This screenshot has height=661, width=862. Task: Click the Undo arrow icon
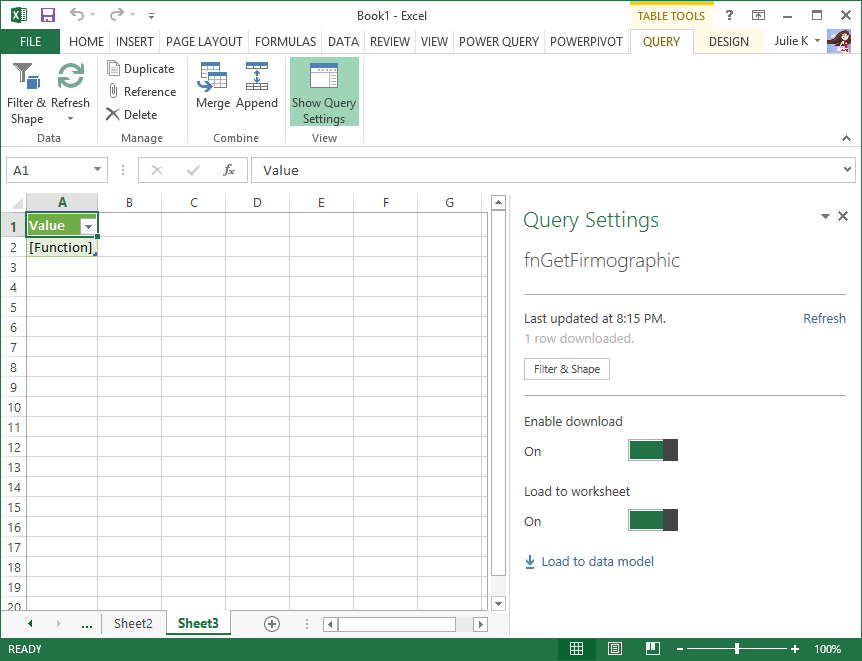[76, 15]
